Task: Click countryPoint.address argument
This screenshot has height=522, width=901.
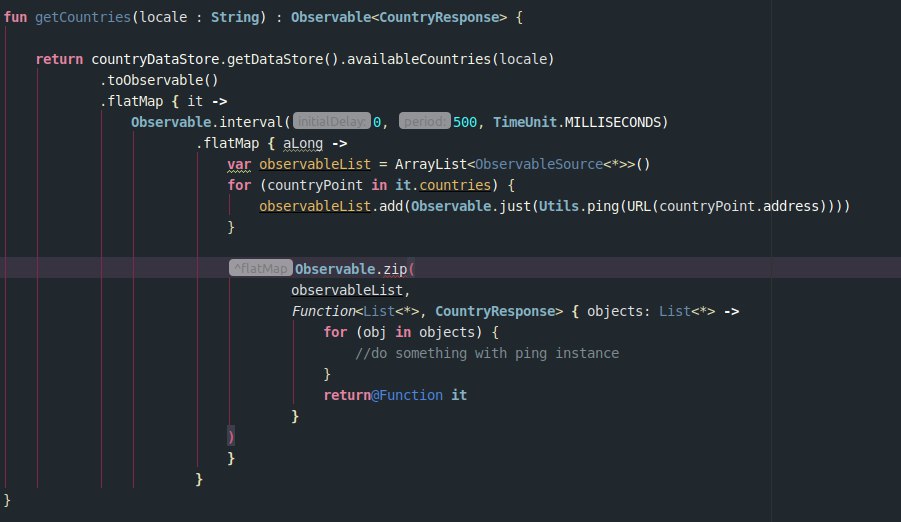Action: pyautogui.click(x=739, y=206)
